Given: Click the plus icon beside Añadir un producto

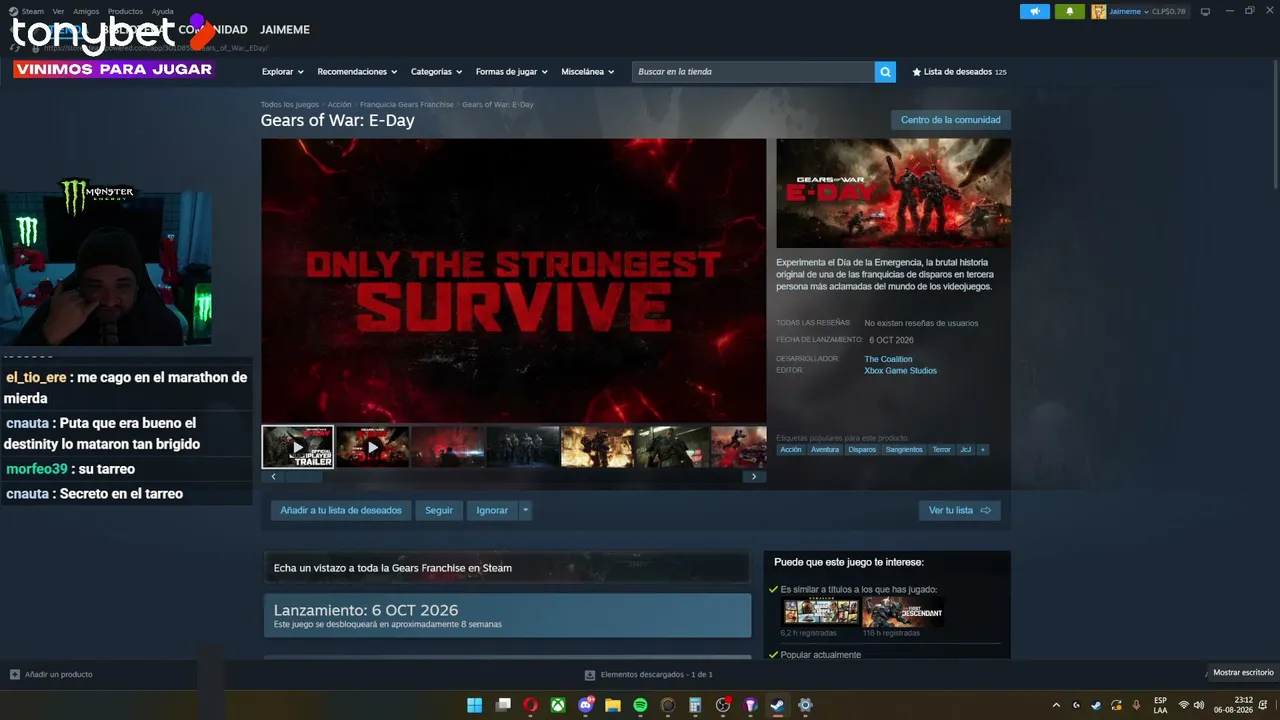Looking at the screenshot, I should (x=15, y=674).
